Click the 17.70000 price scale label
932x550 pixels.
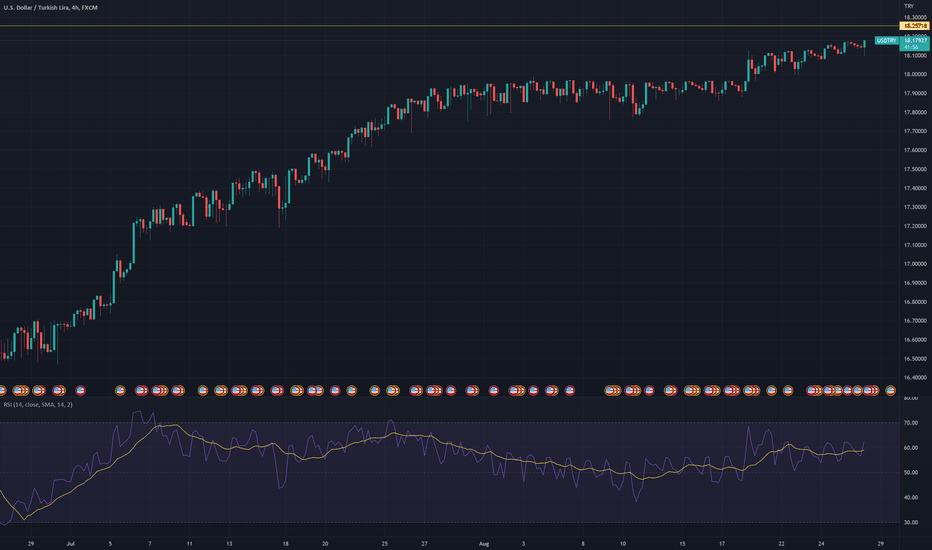915,131
